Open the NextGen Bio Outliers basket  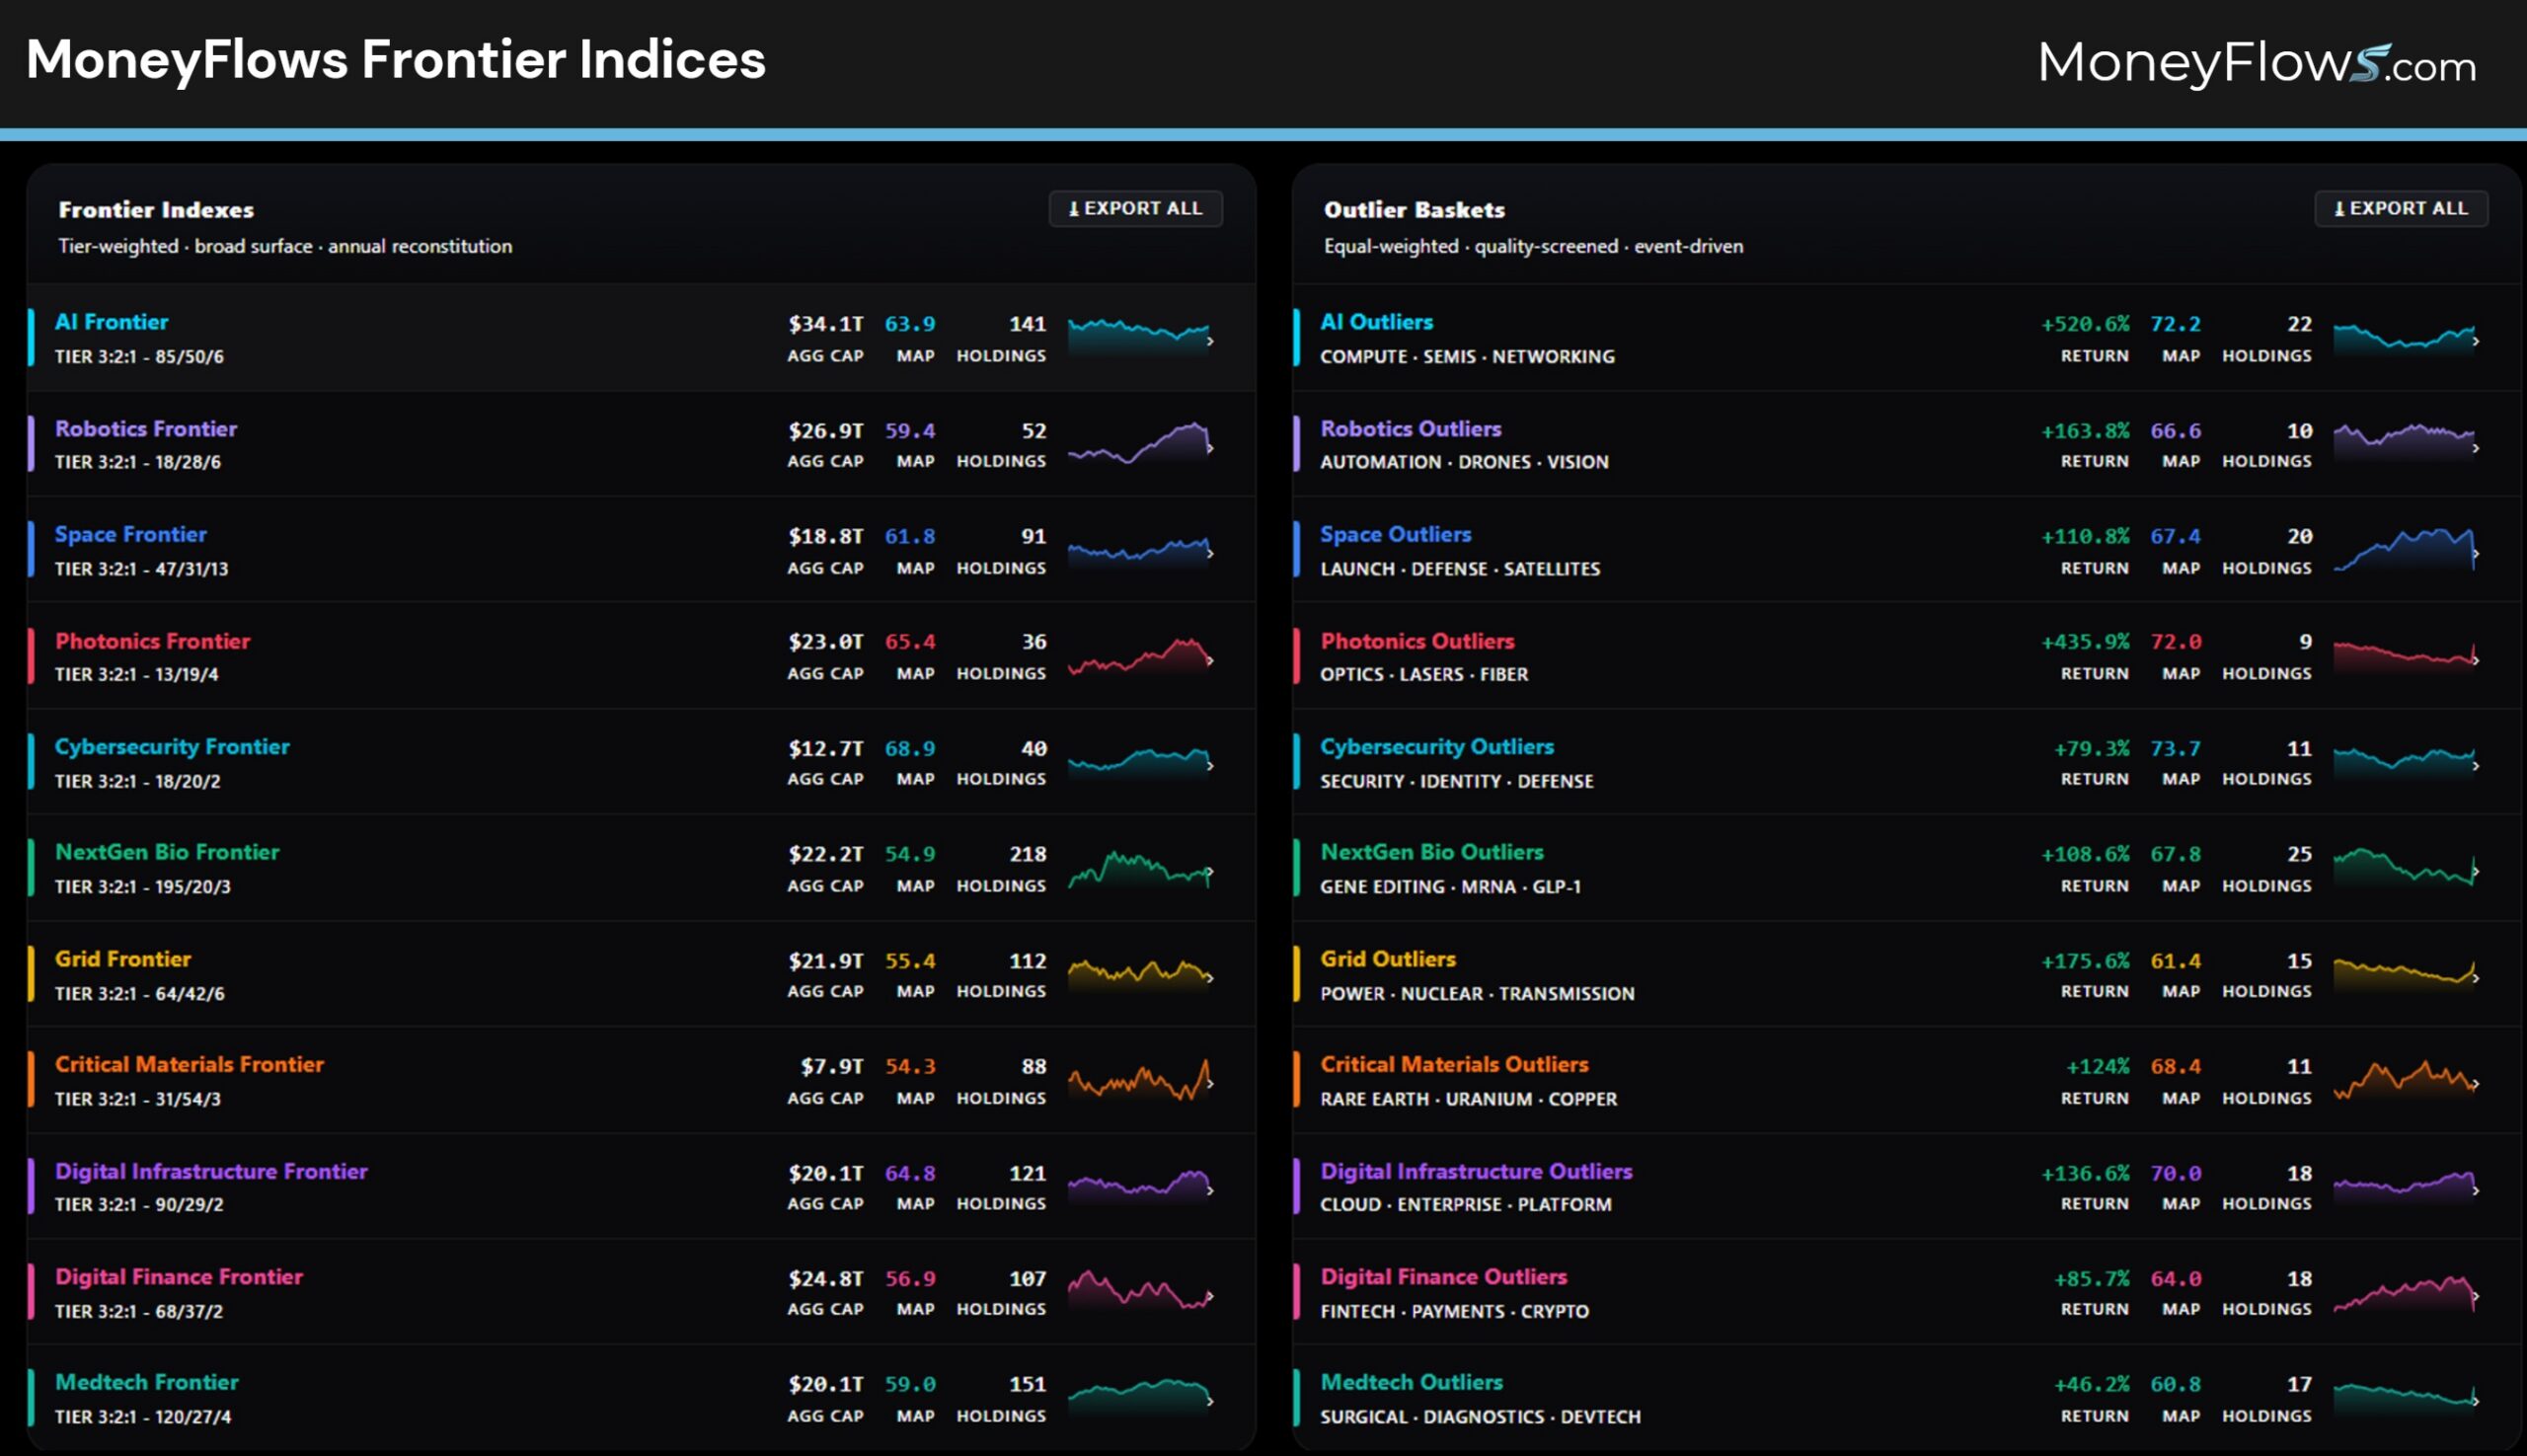(1907, 868)
